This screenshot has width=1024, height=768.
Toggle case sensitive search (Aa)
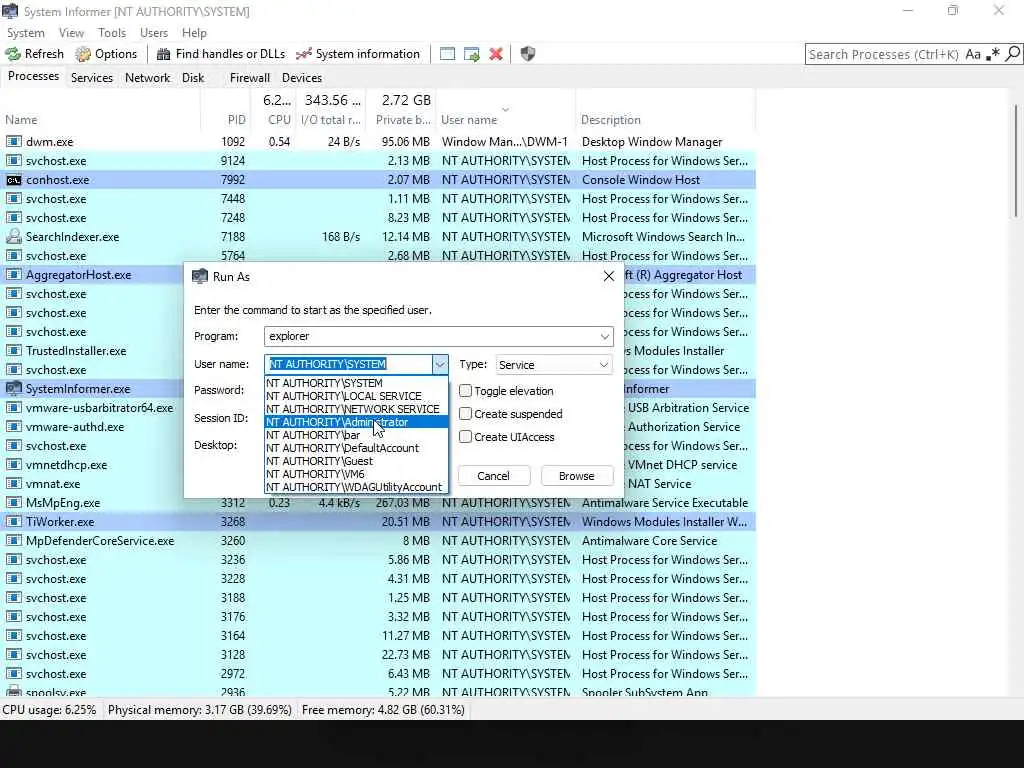(973, 54)
